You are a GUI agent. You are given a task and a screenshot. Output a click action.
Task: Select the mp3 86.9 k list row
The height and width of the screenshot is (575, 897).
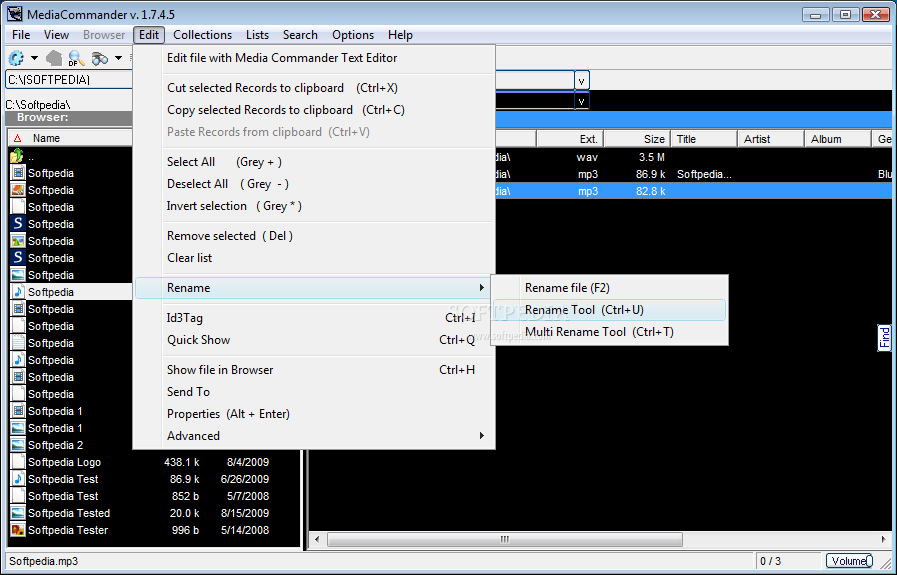693,174
